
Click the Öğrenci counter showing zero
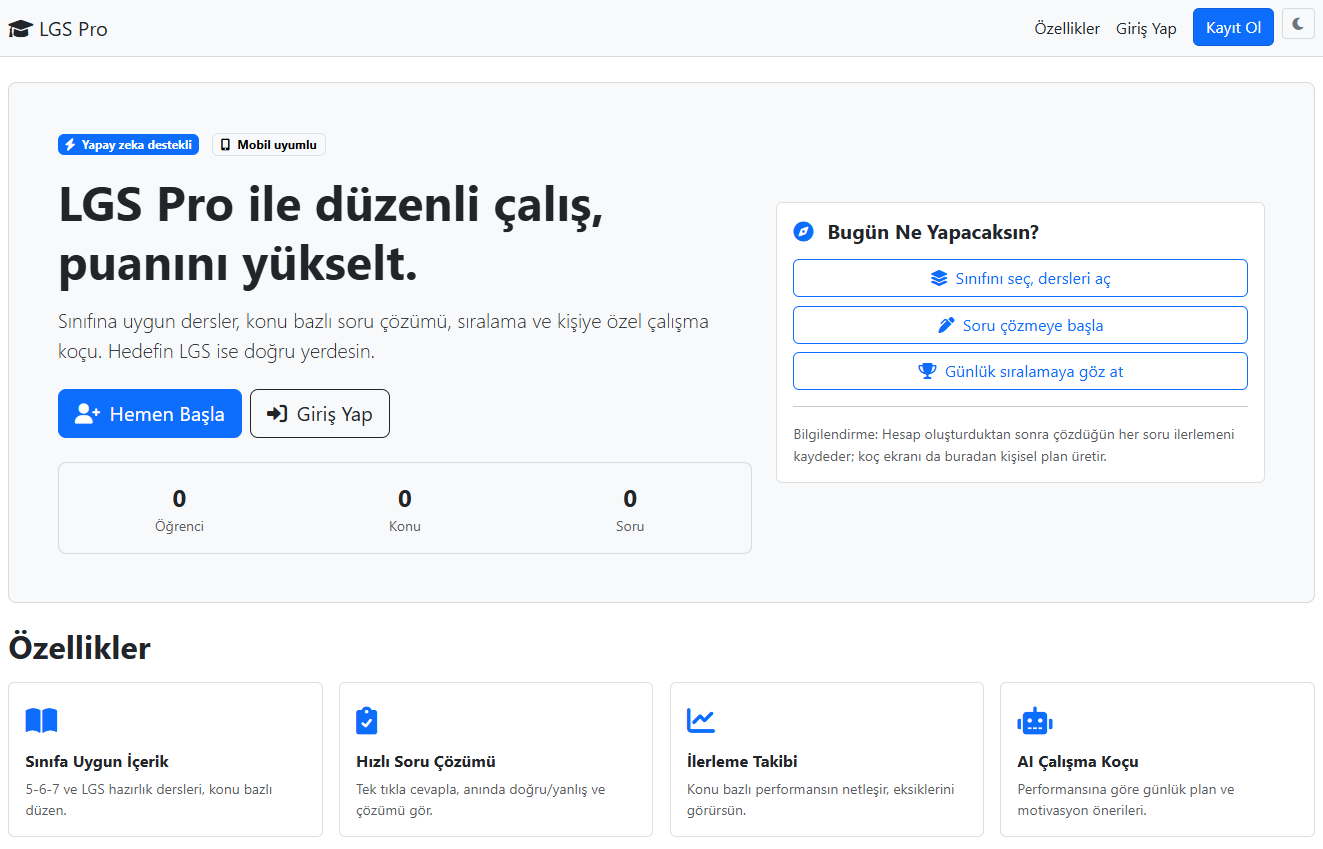tap(179, 508)
